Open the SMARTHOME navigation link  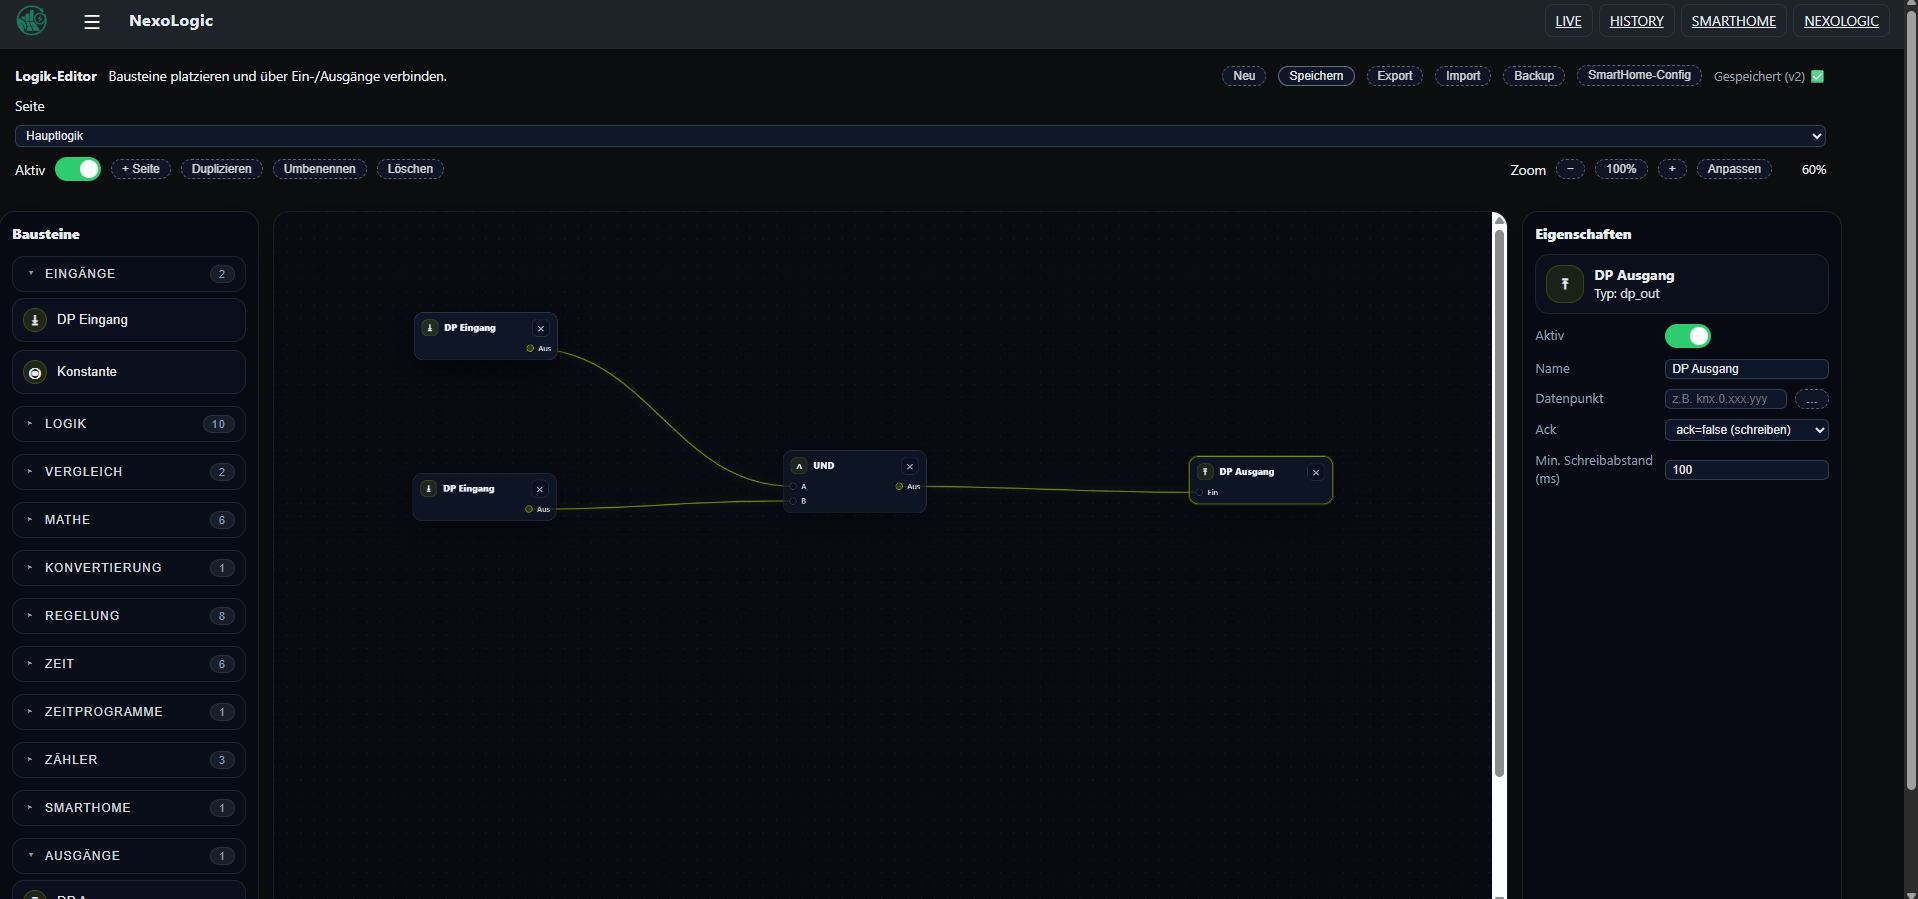tap(1733, 21)
